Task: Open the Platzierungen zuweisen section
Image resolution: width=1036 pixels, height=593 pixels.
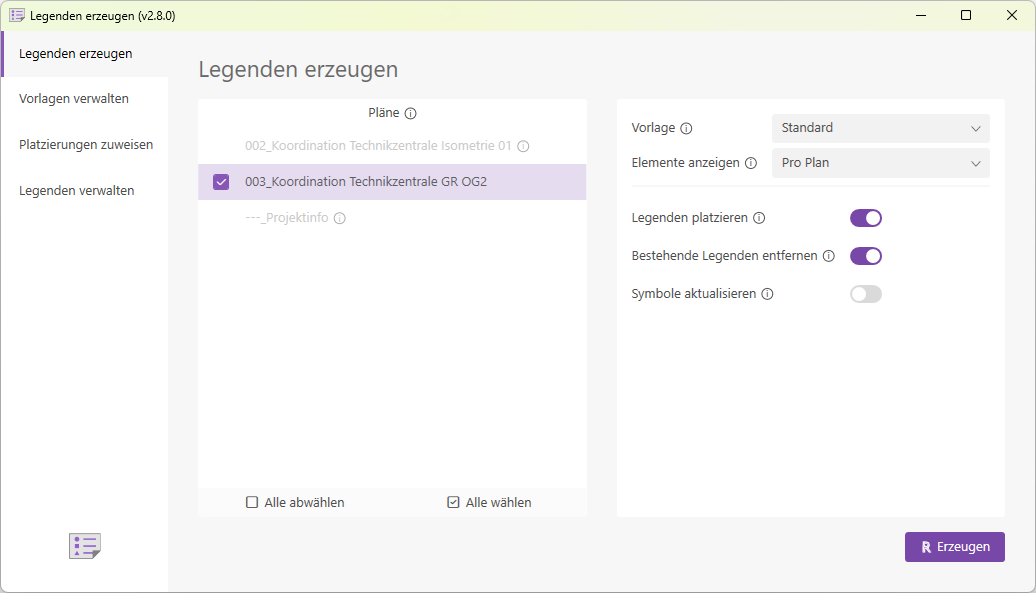Action: (x=86, y=144)
